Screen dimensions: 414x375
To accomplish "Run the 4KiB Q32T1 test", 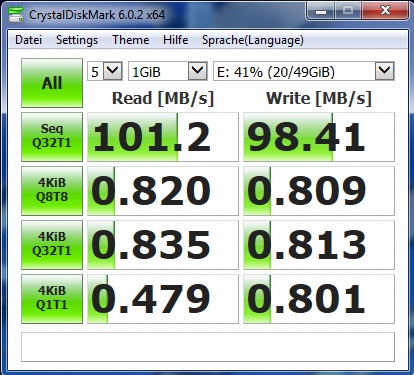I will point(52,245).
